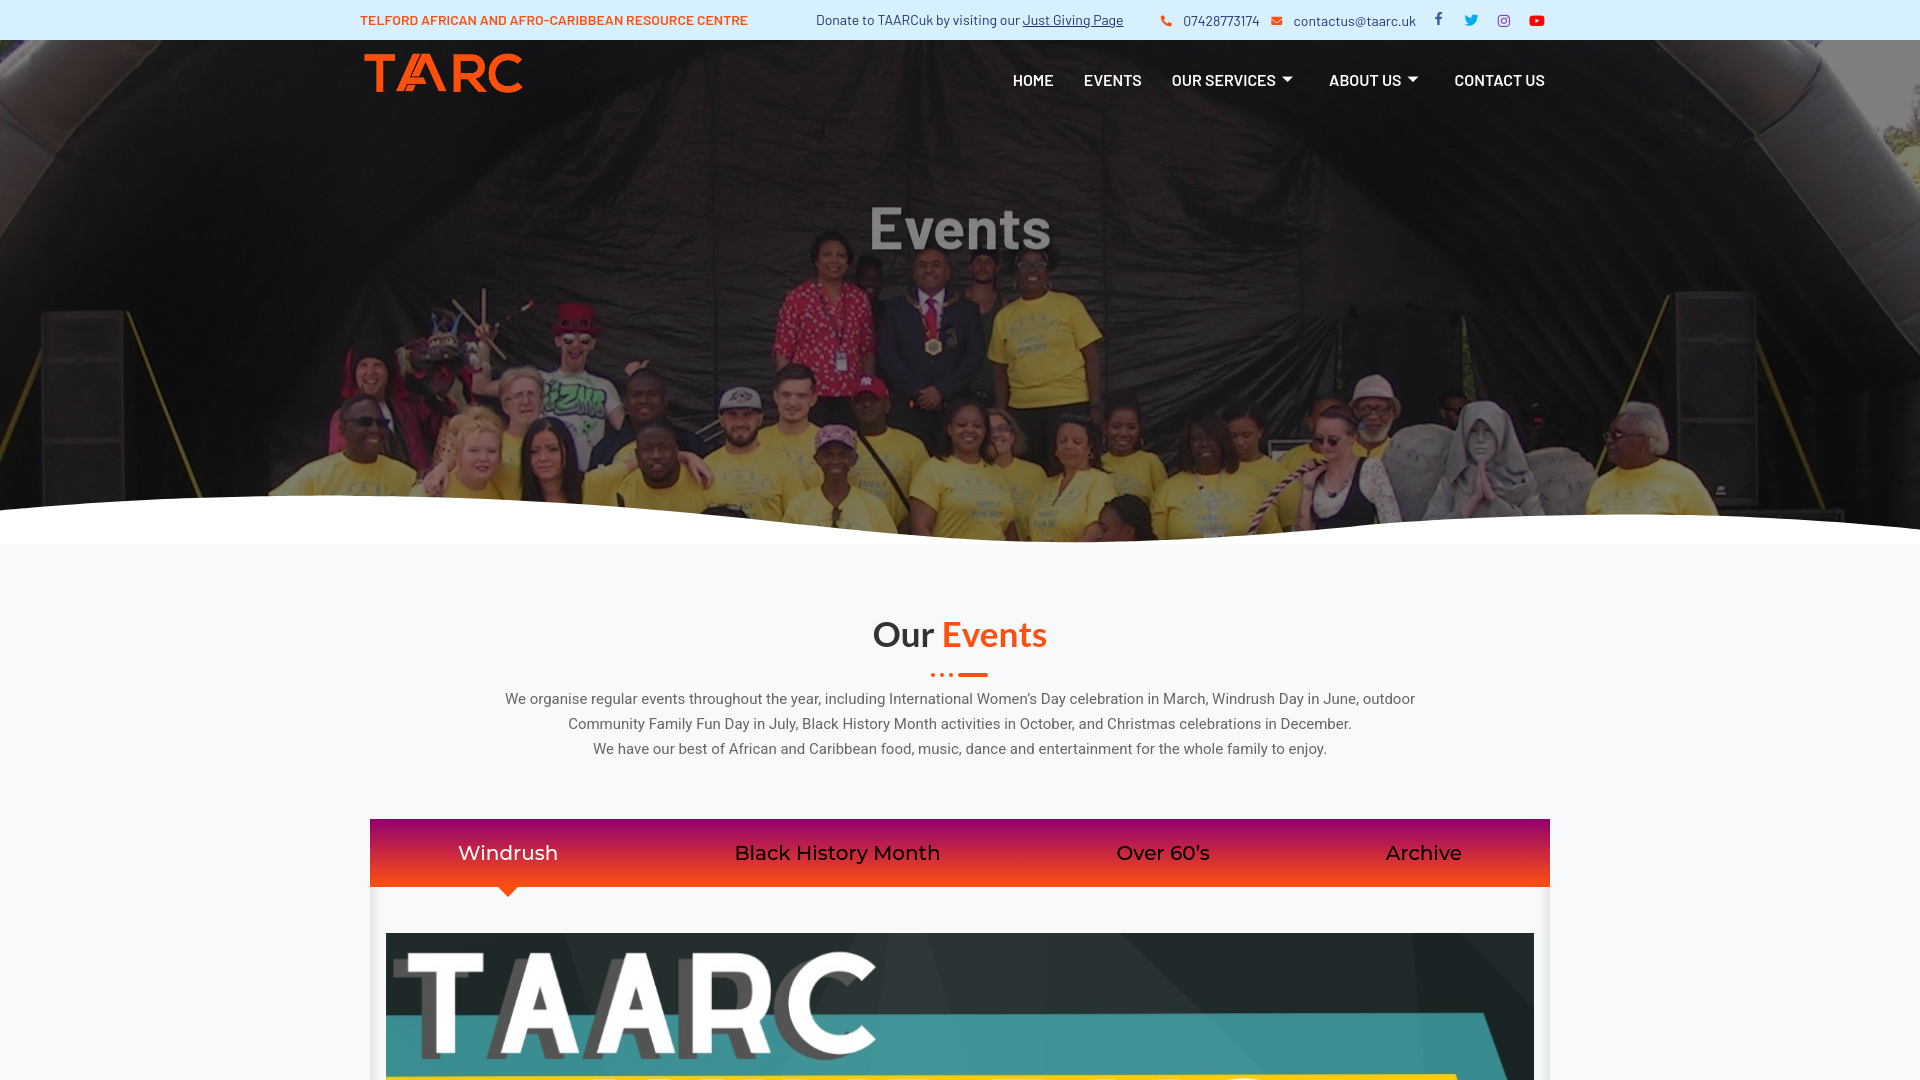Screen dimensions: 1920x1080
Task: Open the TAARC Facebook page icon
Action: point(1438,19)
